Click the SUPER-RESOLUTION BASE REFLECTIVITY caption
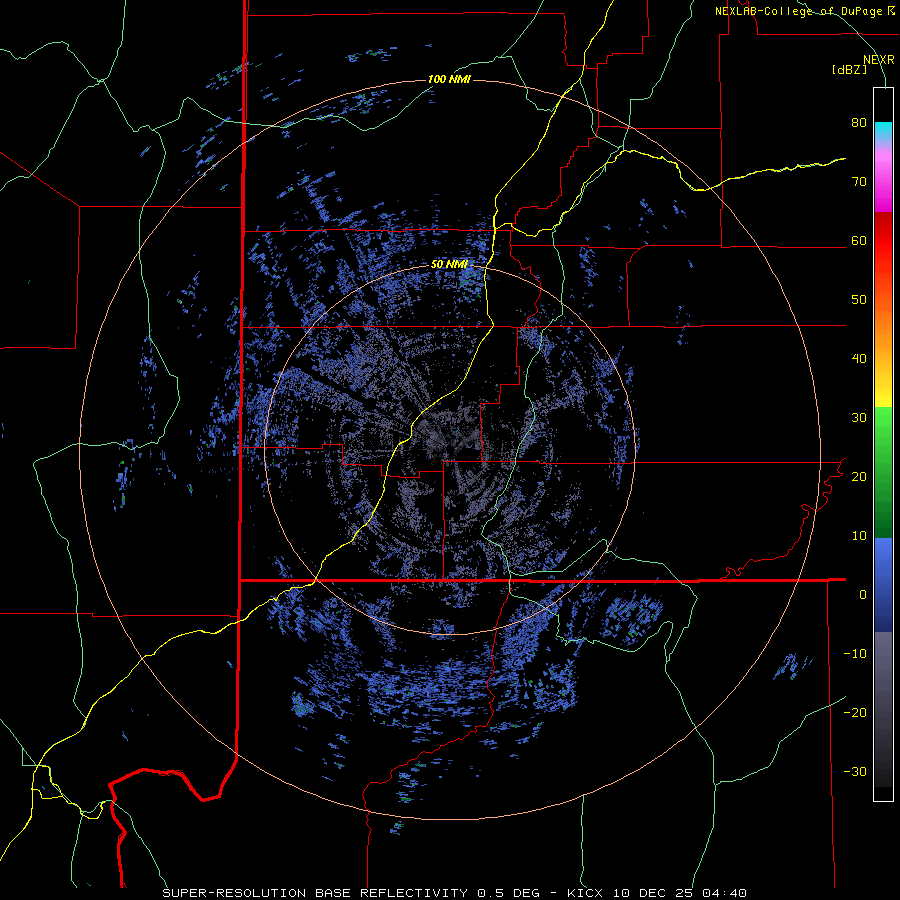 coord(315,893)
